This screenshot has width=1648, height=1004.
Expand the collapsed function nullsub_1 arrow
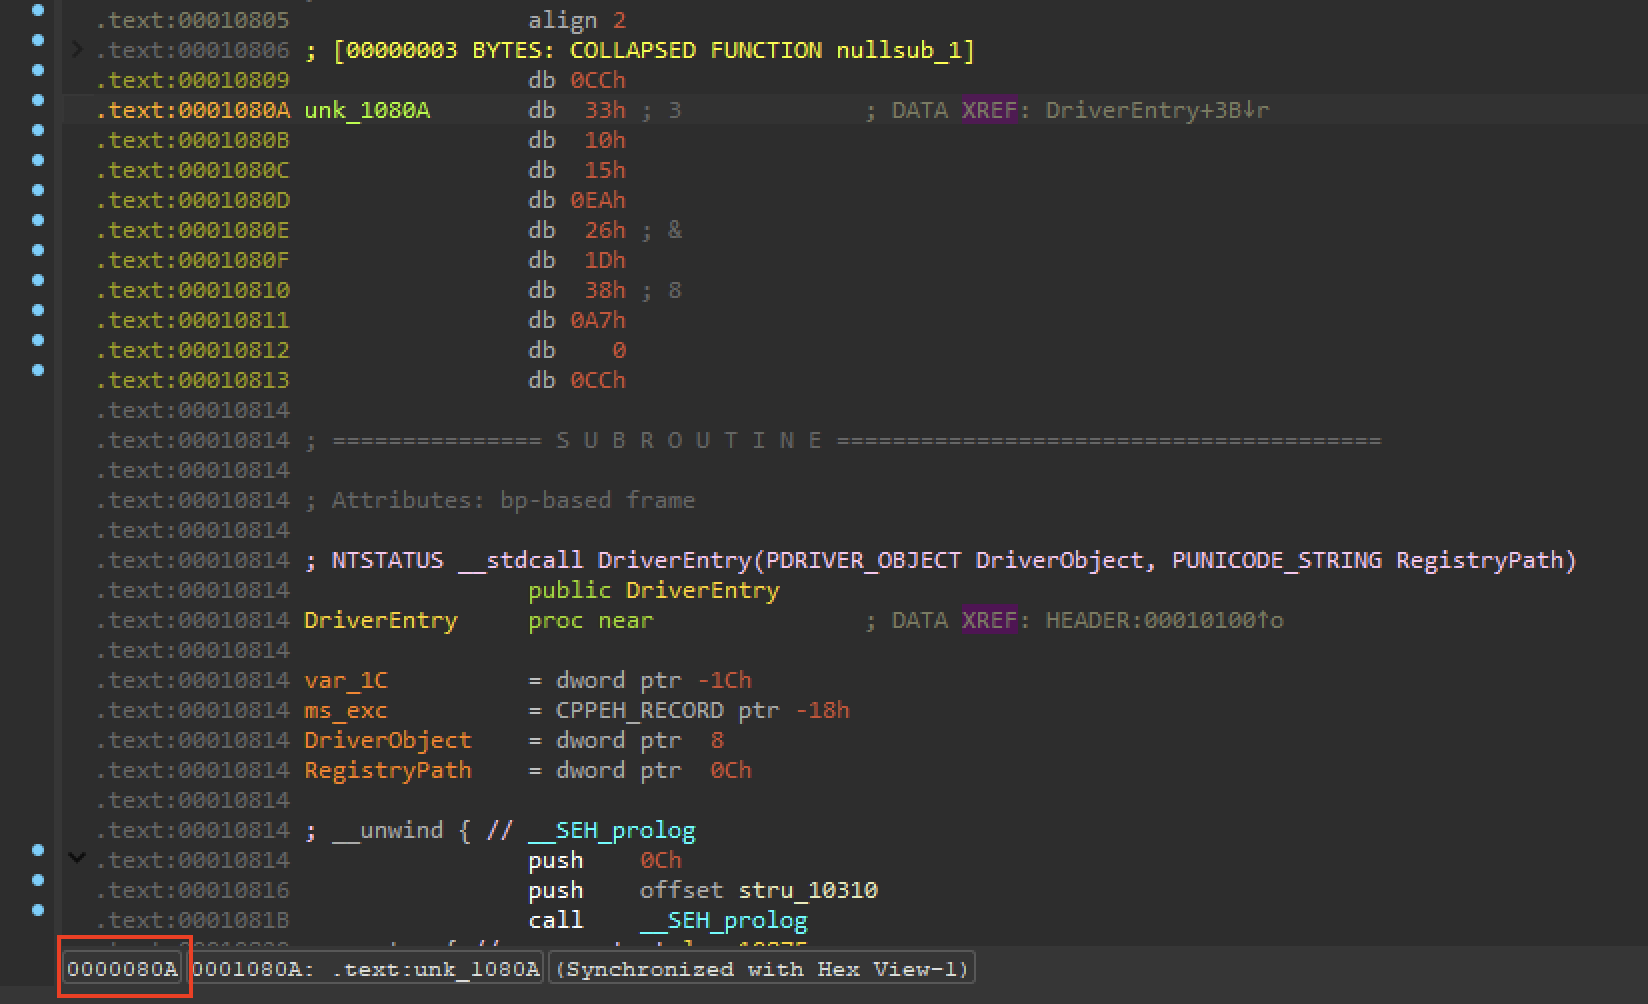click(x=77, y=49)
